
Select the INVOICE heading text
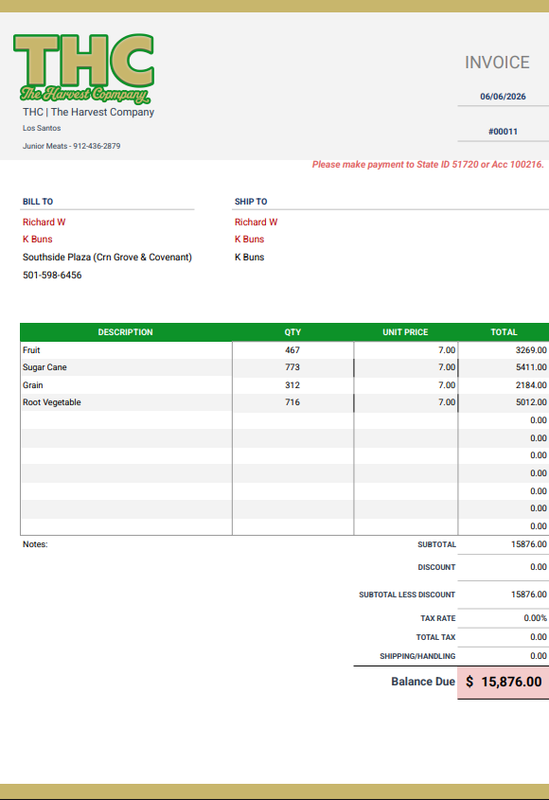(497, 62)
